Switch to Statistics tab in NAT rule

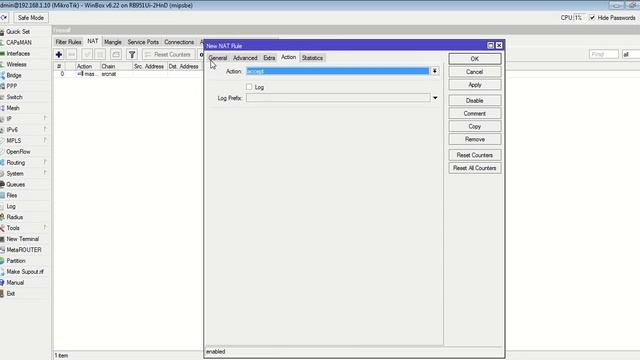click(x=312, y=58)
